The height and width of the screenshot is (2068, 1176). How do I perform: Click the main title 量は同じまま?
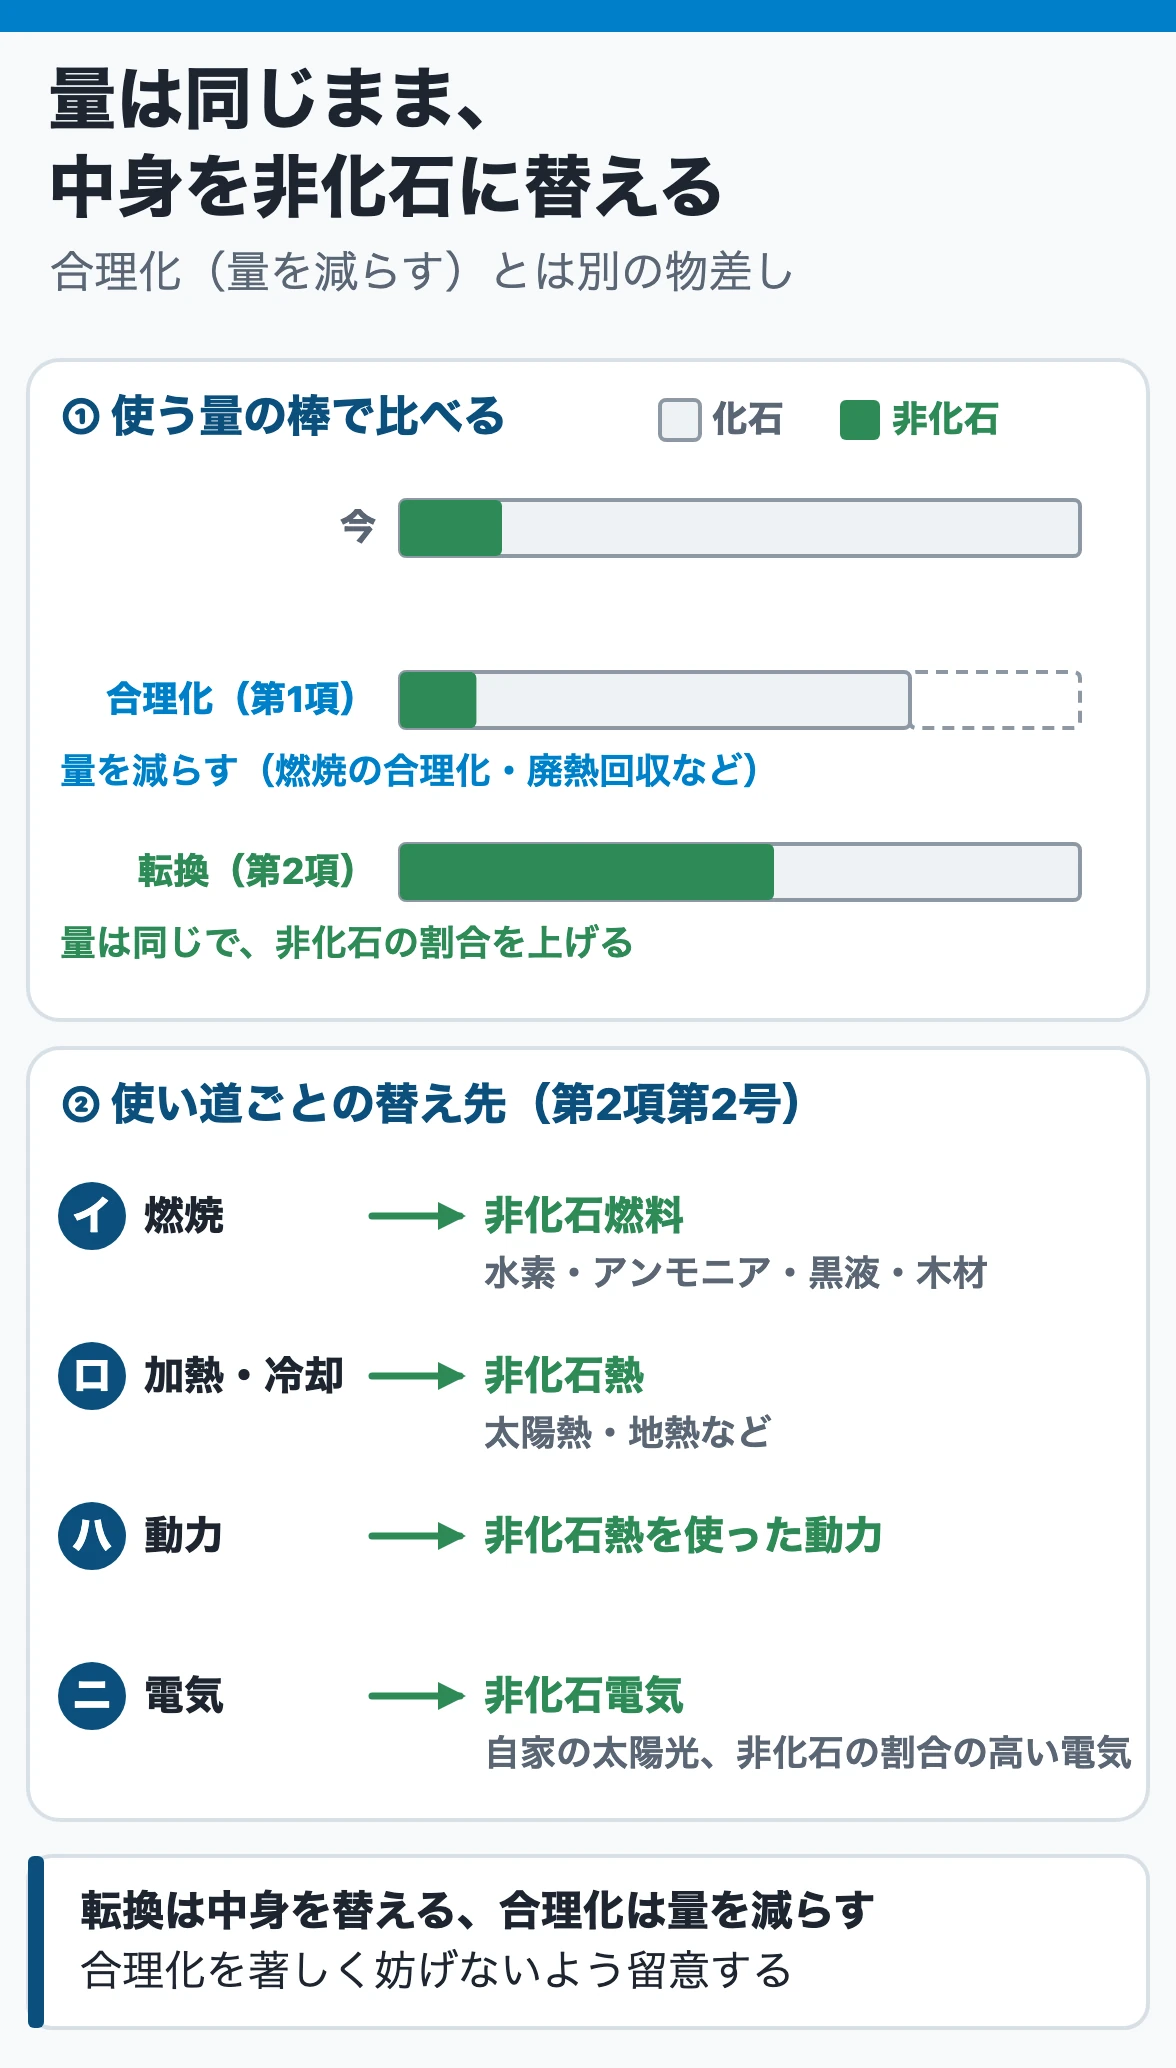[x=268, y=100]
